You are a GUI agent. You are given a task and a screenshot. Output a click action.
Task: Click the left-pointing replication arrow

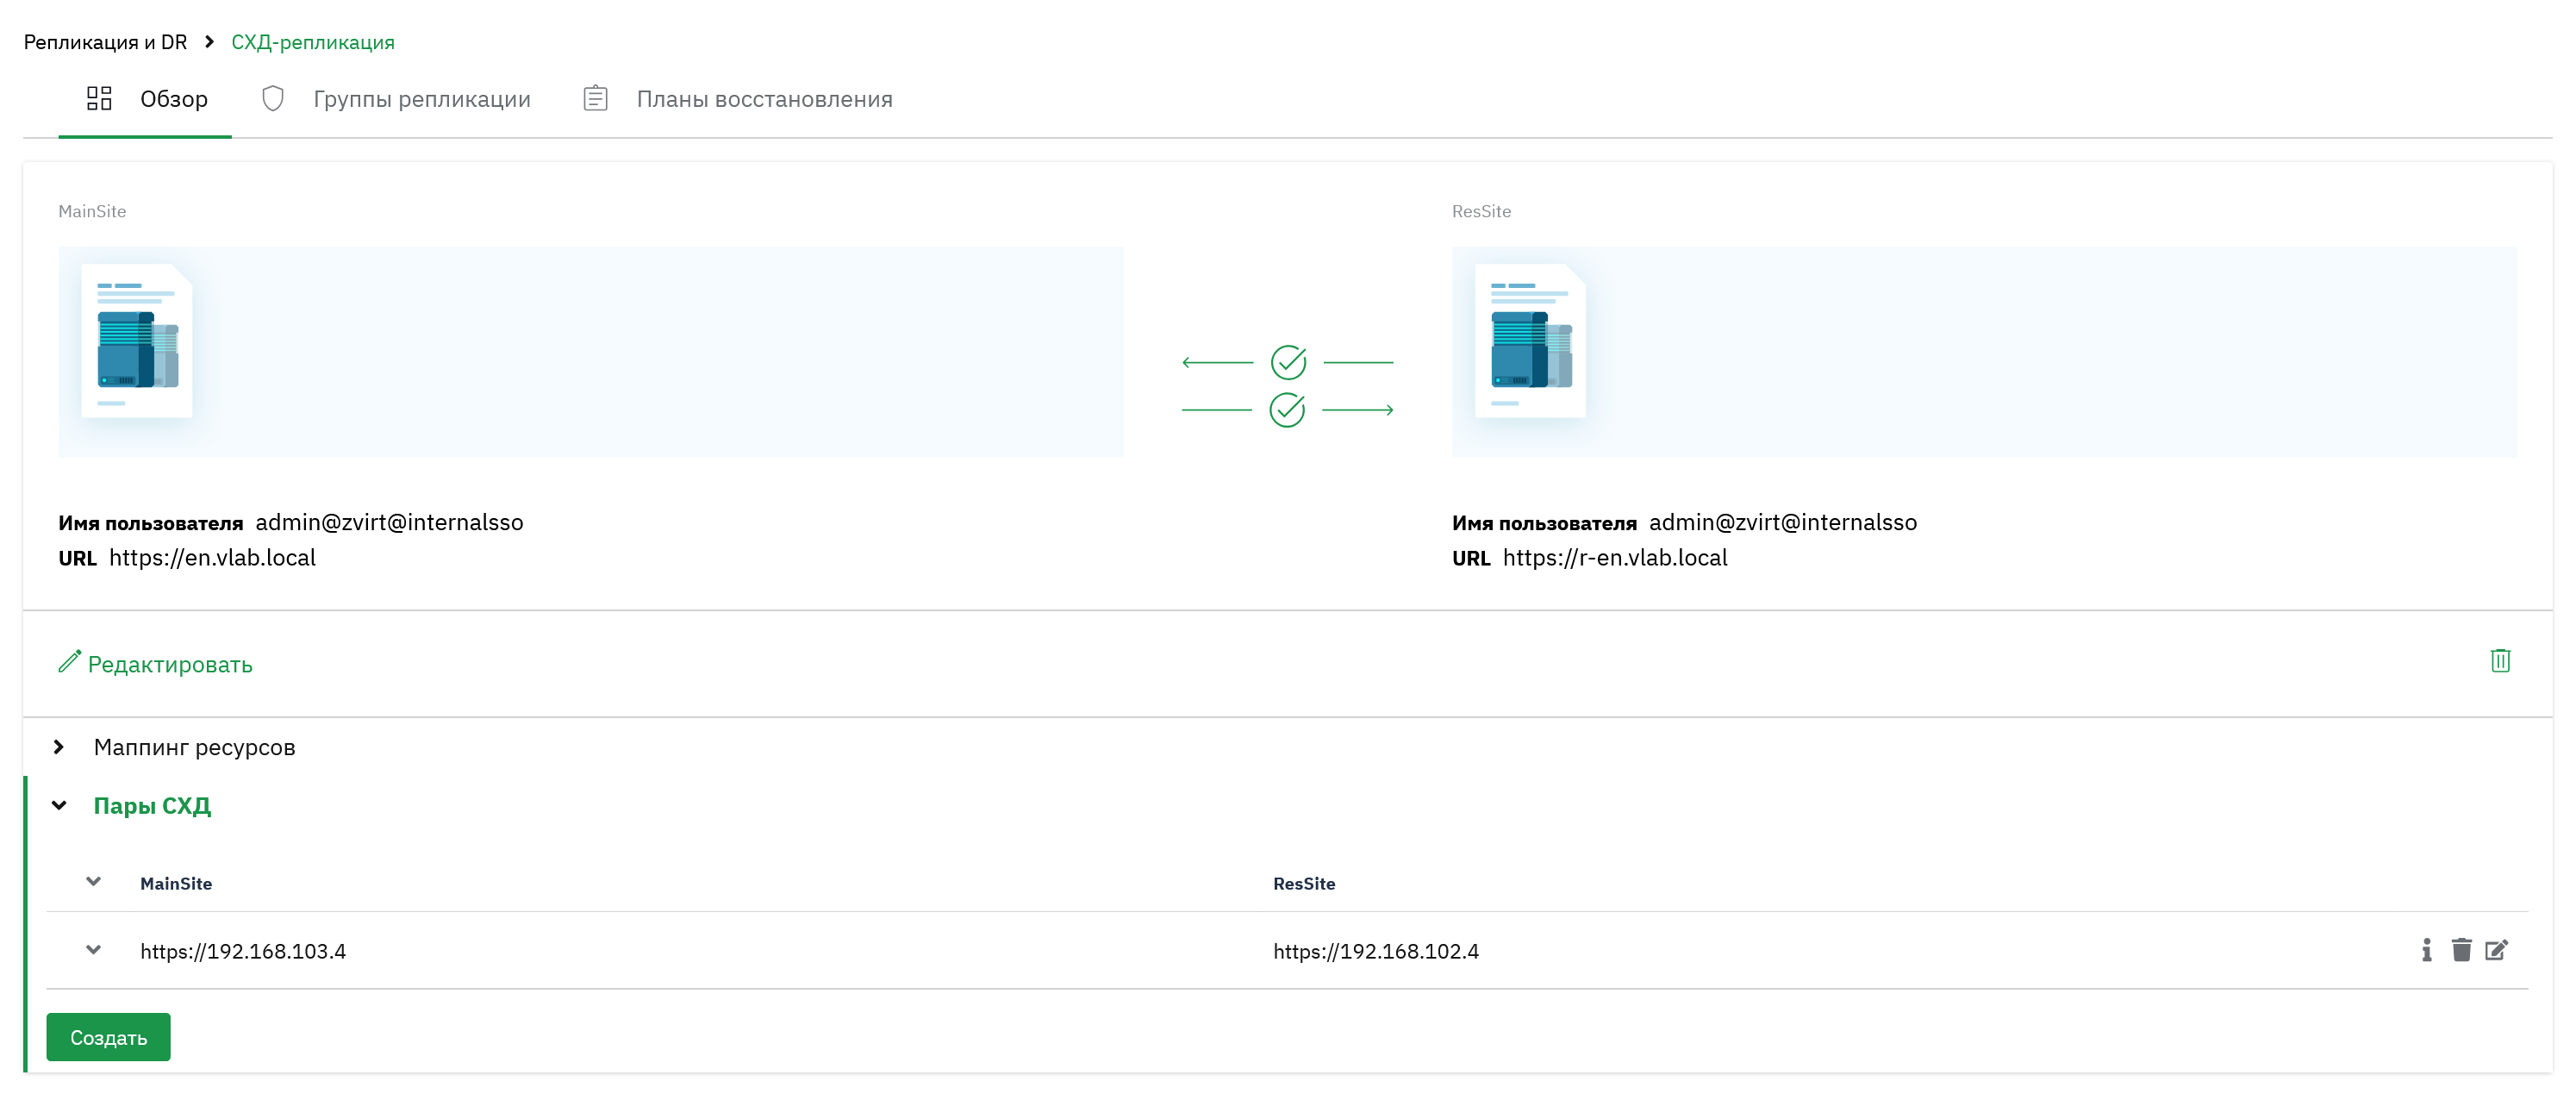pyautogui.click(x=1217, y=362)
